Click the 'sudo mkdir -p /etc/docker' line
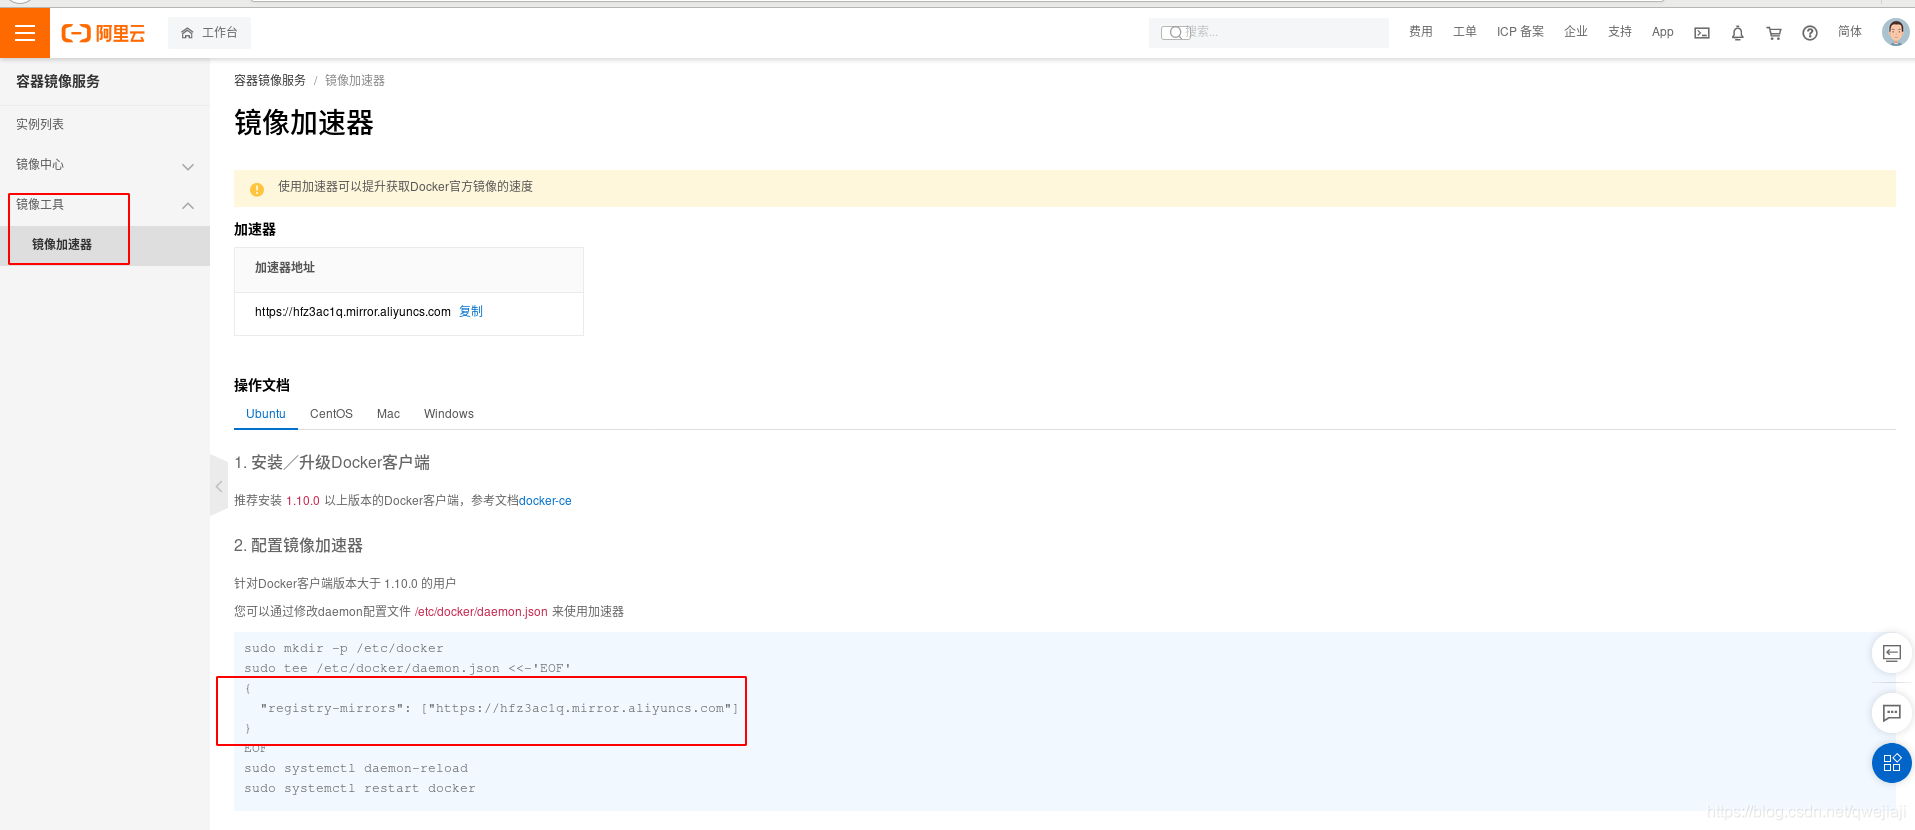The width and height of the screenshot is (1915, 830). (344, 649)
